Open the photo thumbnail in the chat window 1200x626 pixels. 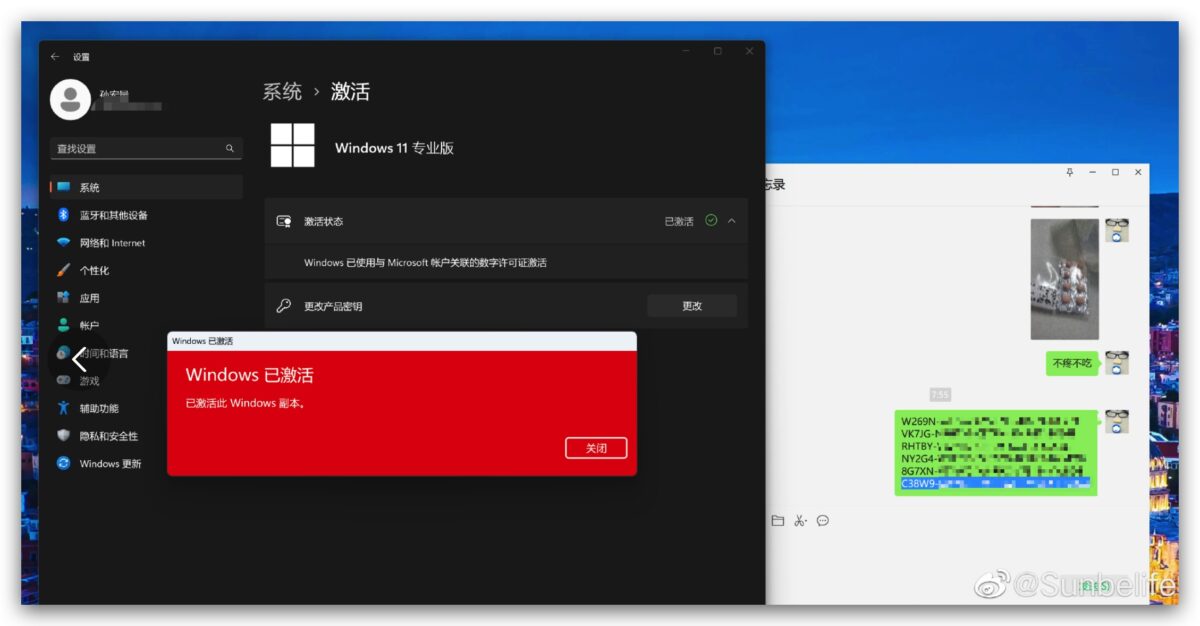[x=1065, y=279]
